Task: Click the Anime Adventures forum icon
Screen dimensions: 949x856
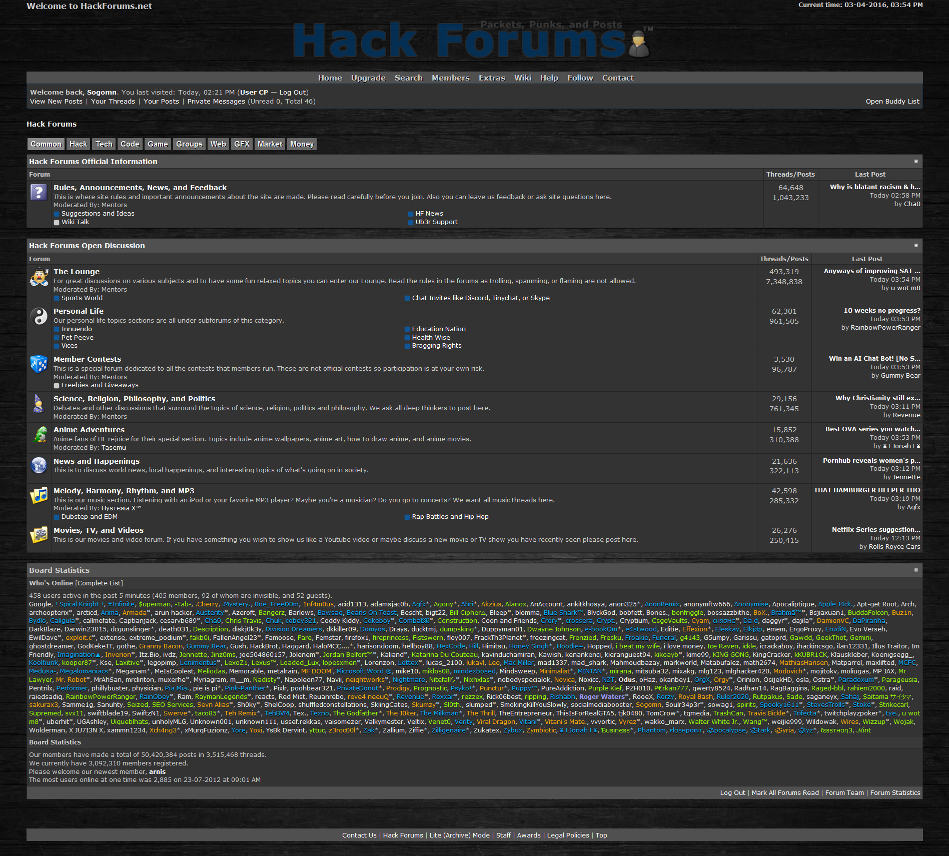Action: 39,434
